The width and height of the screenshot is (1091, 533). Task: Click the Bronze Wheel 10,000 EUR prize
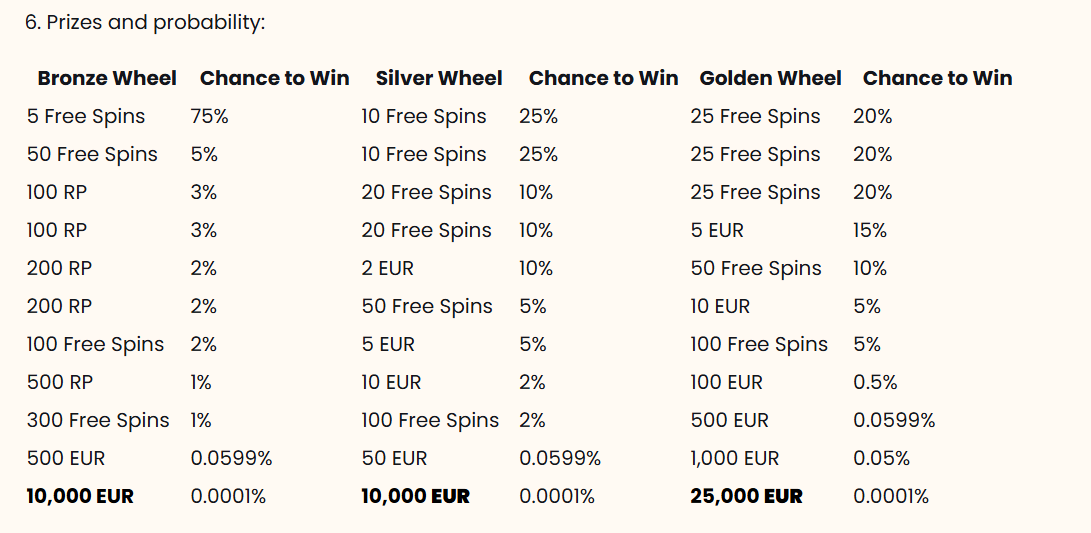click(80, 496)
